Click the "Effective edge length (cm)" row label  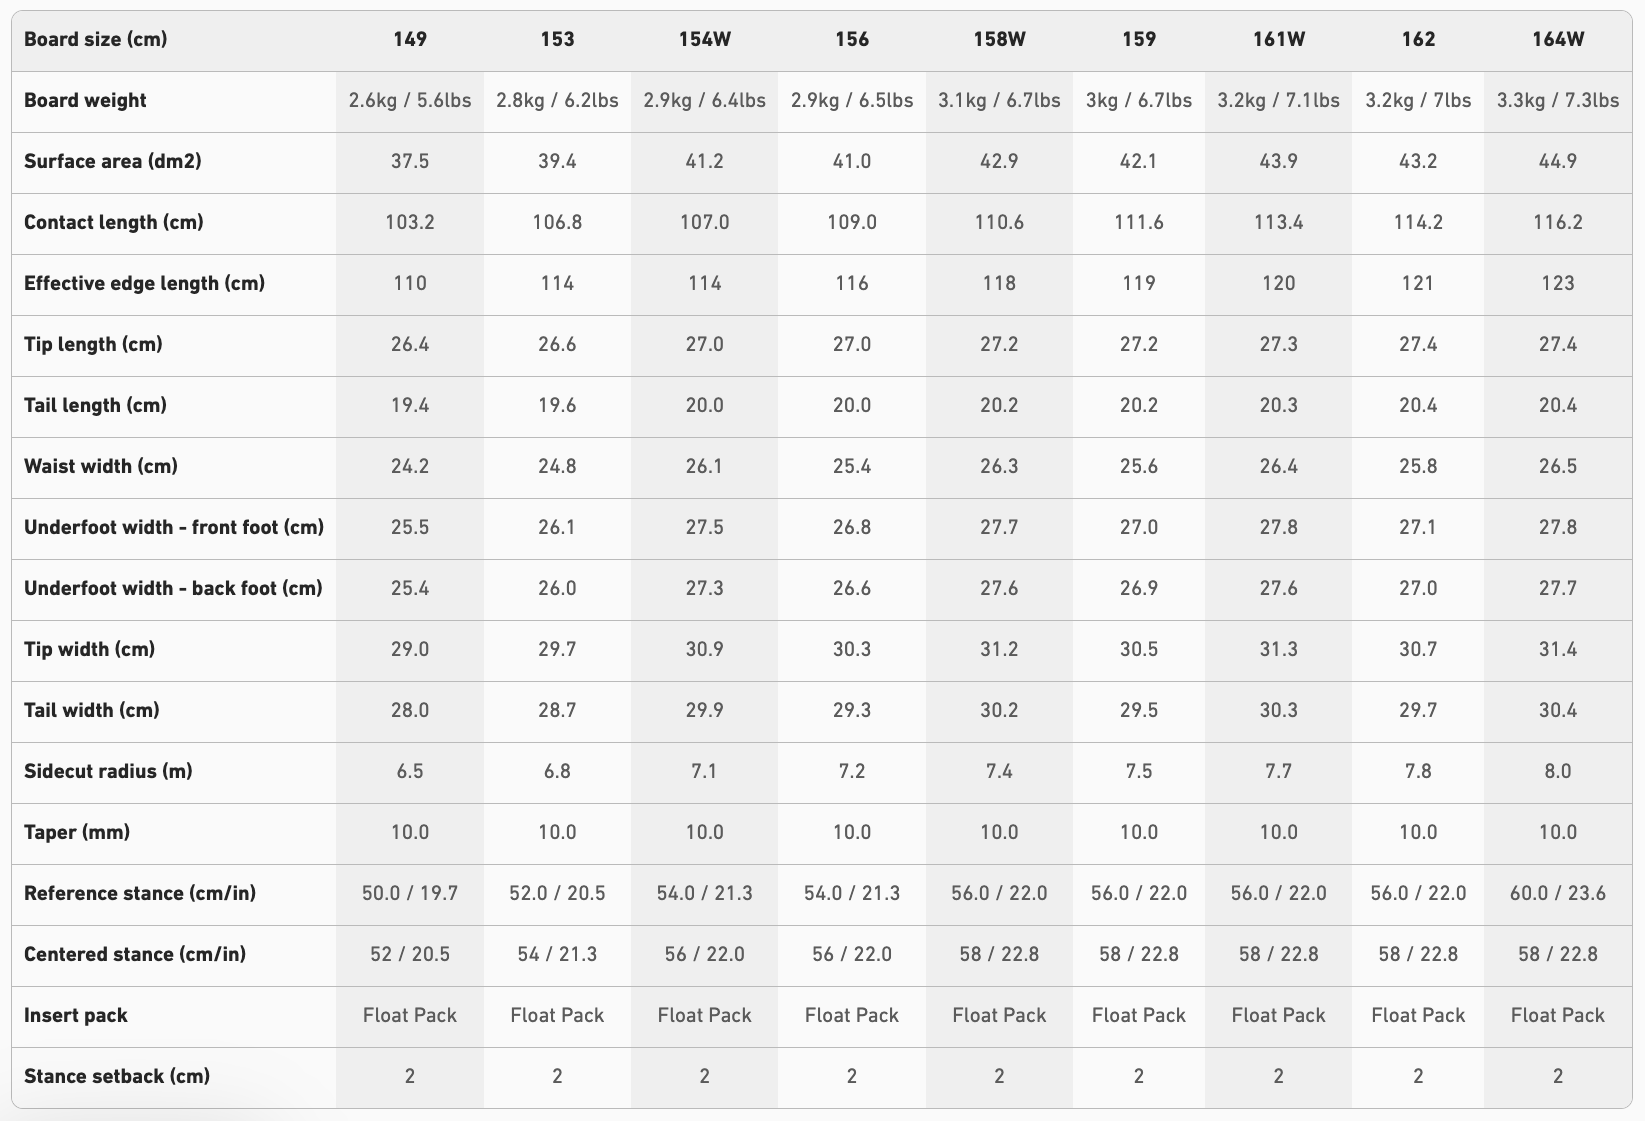145,283
